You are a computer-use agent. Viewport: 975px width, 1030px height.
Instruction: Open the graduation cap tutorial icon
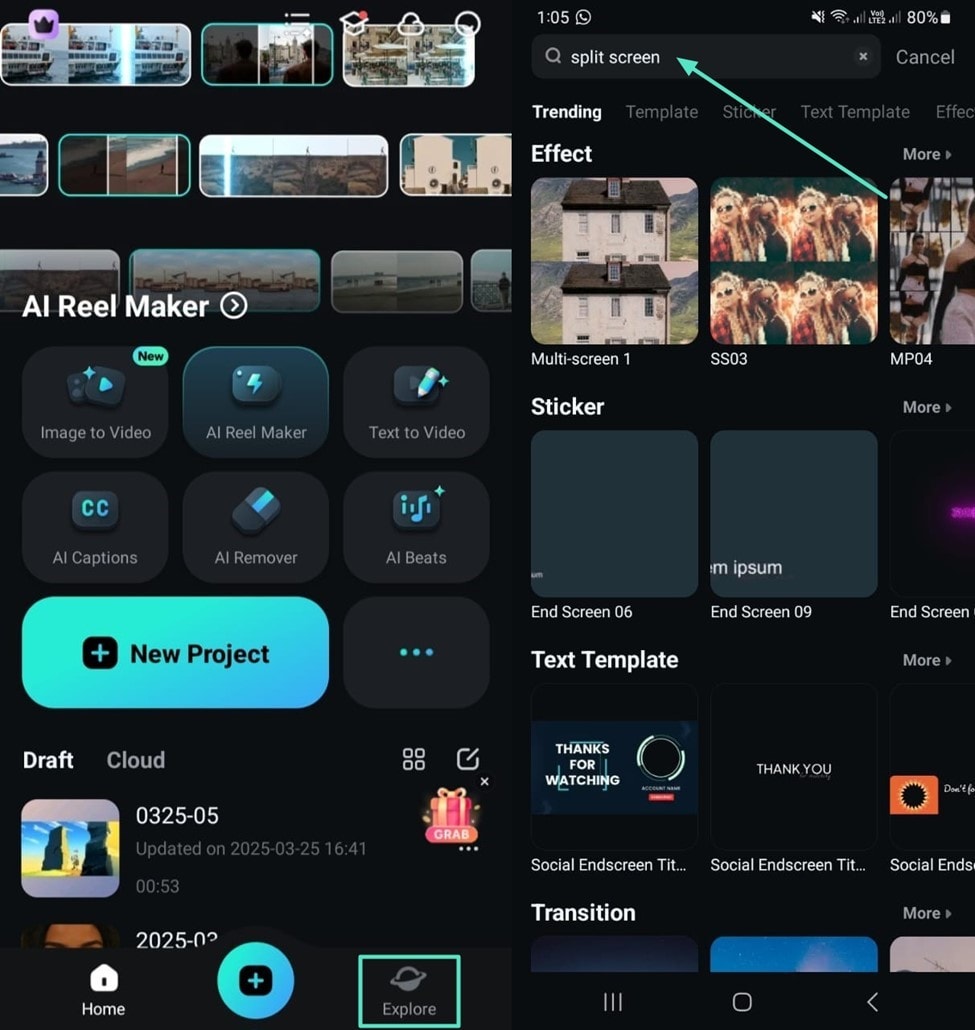pyautogui.click(x=354, y=24)
